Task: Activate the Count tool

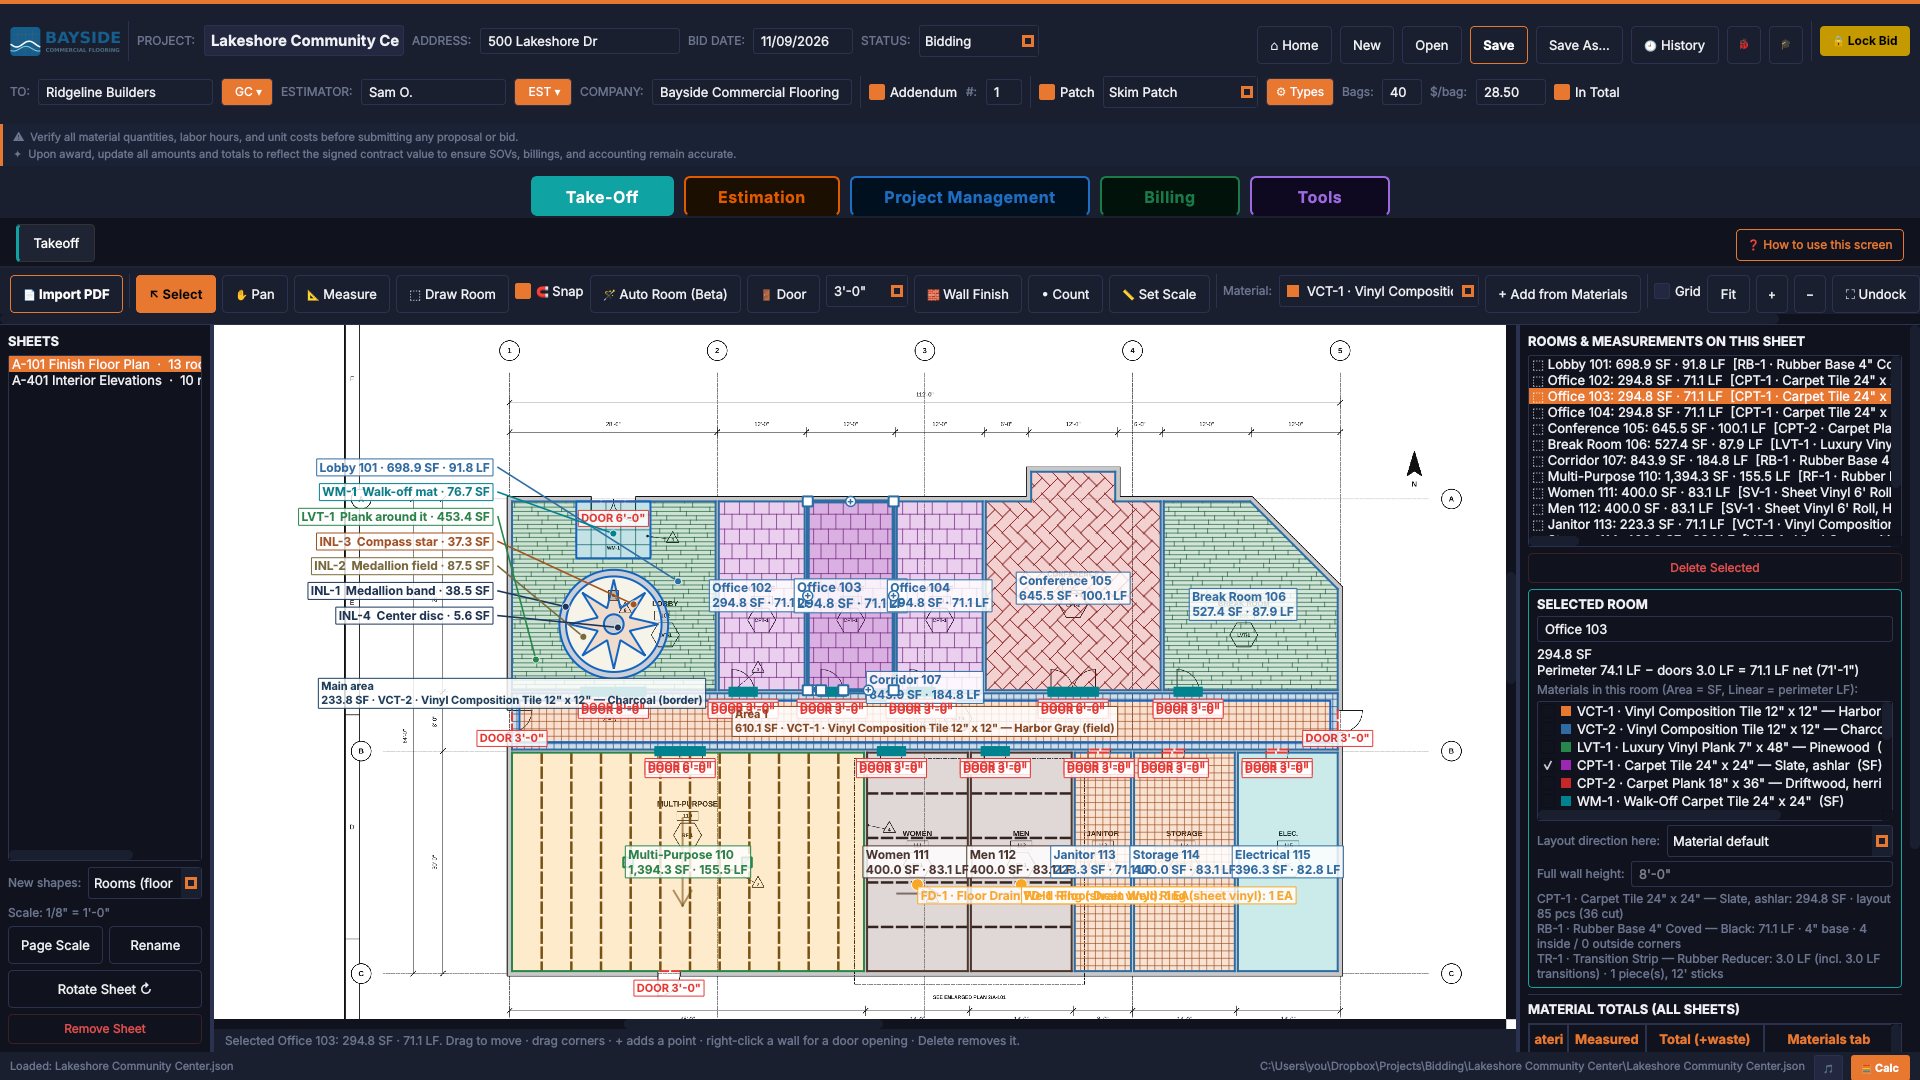Action: tap(1065, 294)
